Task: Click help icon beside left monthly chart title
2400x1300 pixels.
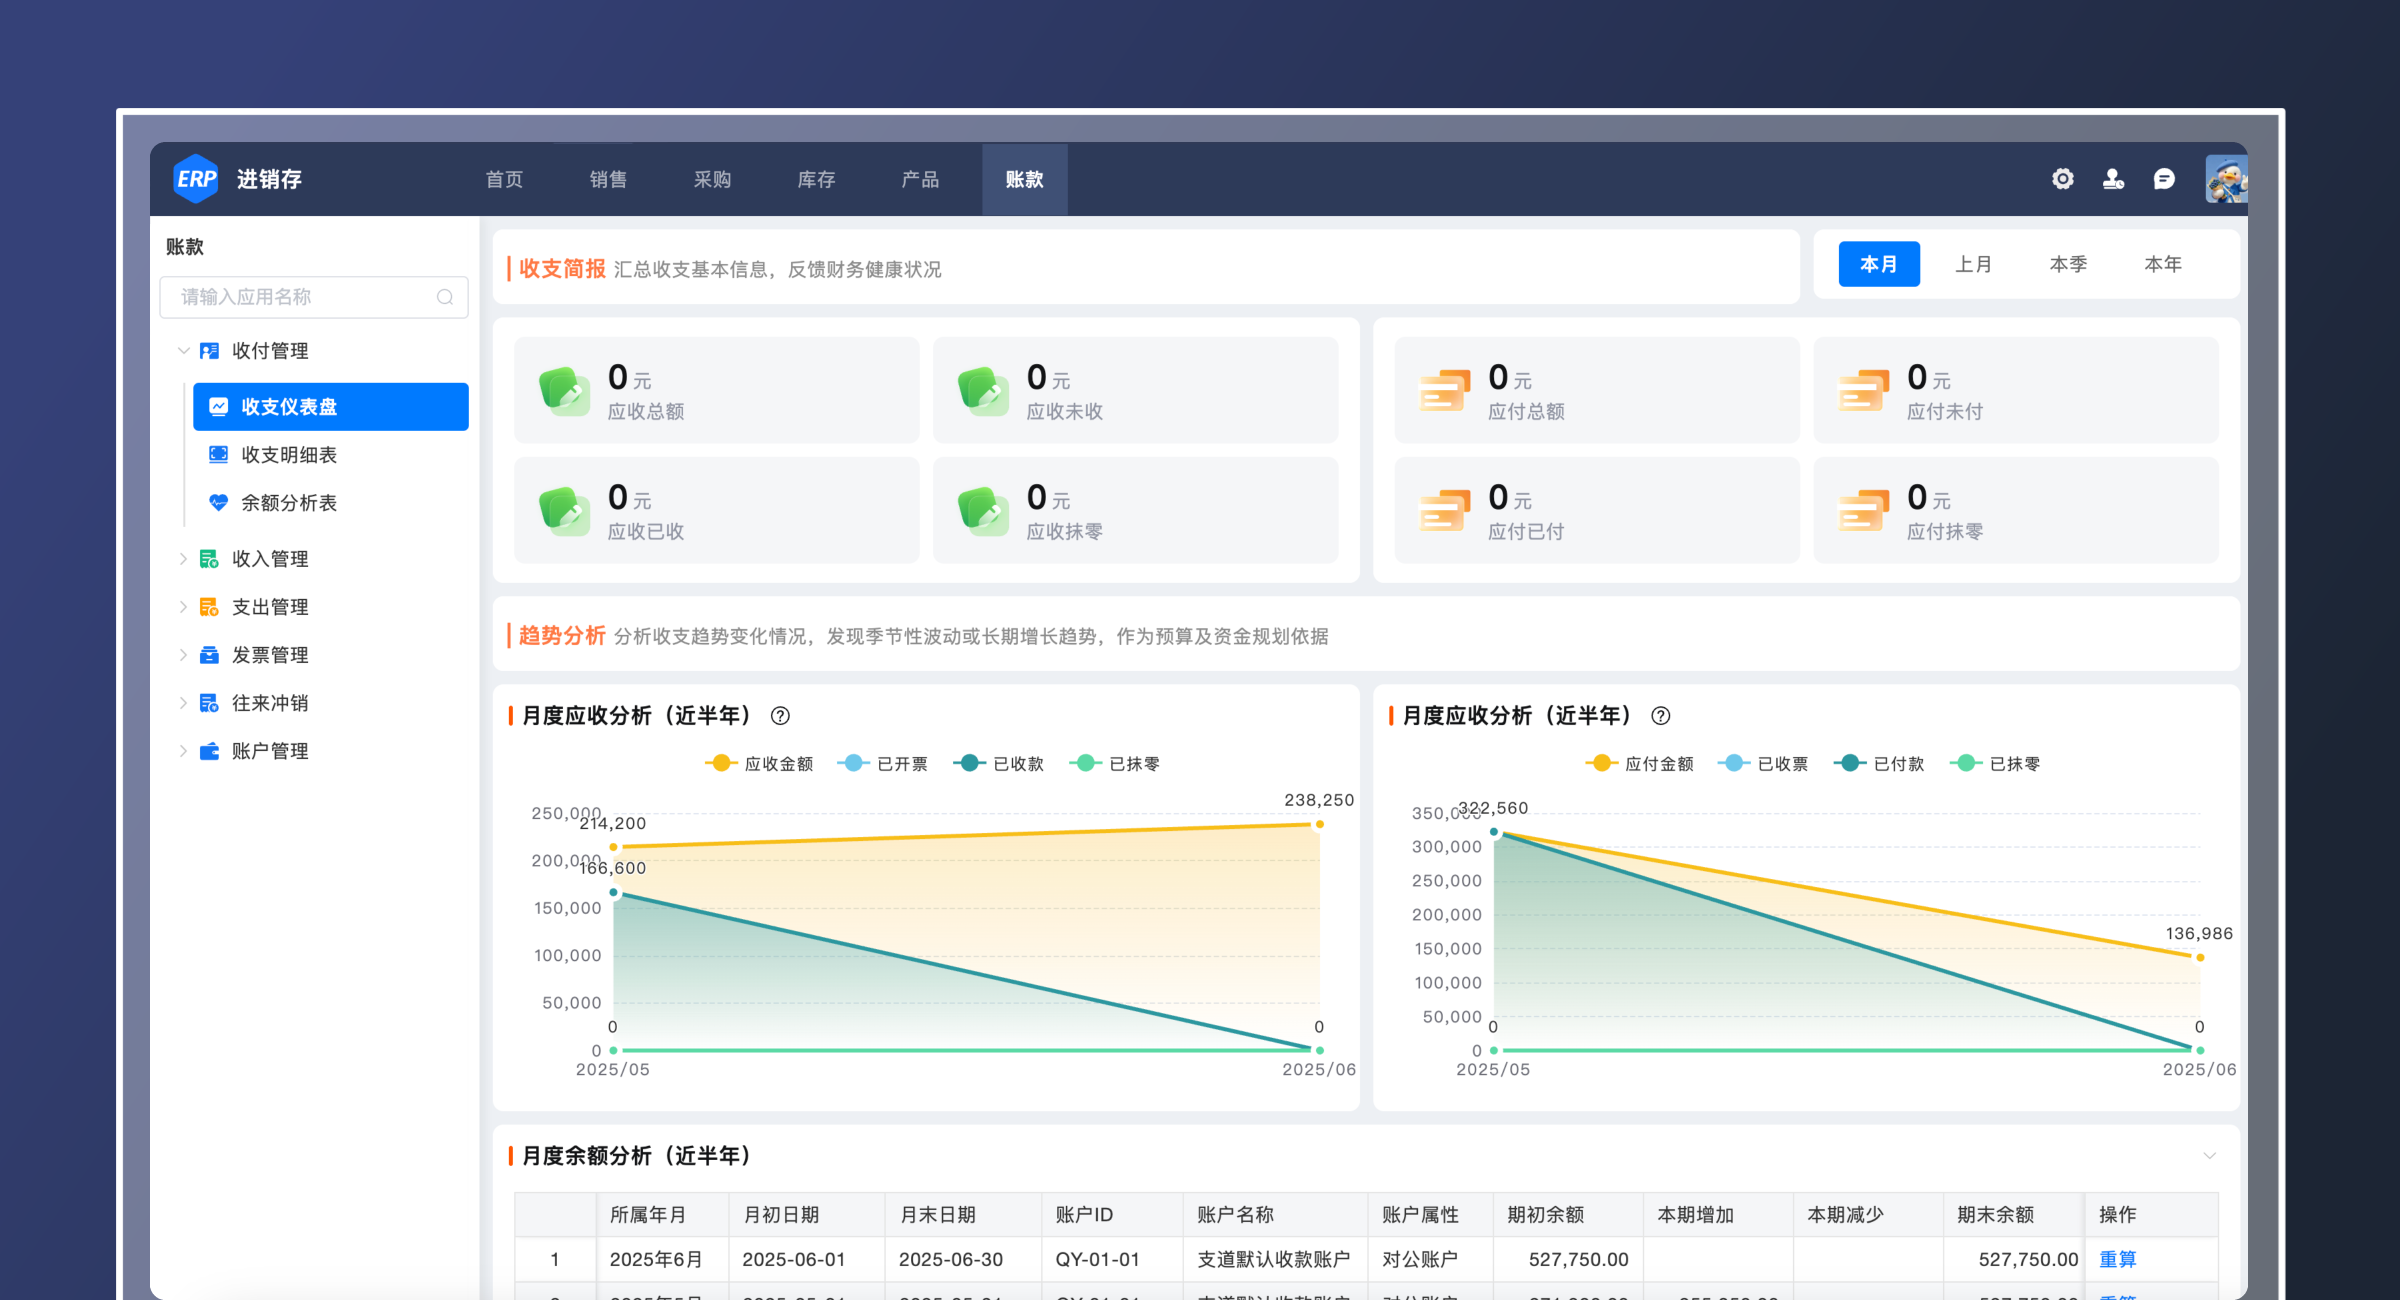Action: point(780,716)
